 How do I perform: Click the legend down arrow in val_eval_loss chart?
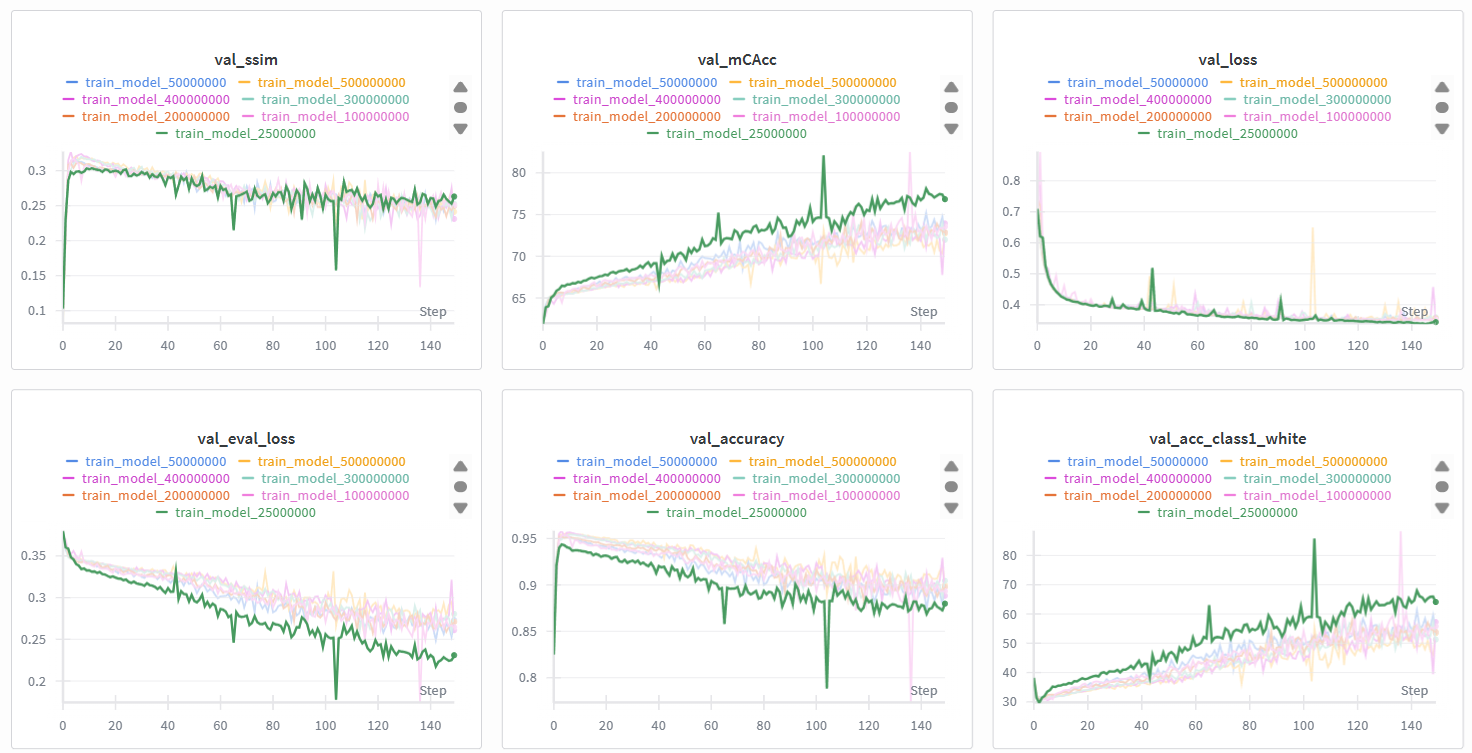[x=460, y=508]
